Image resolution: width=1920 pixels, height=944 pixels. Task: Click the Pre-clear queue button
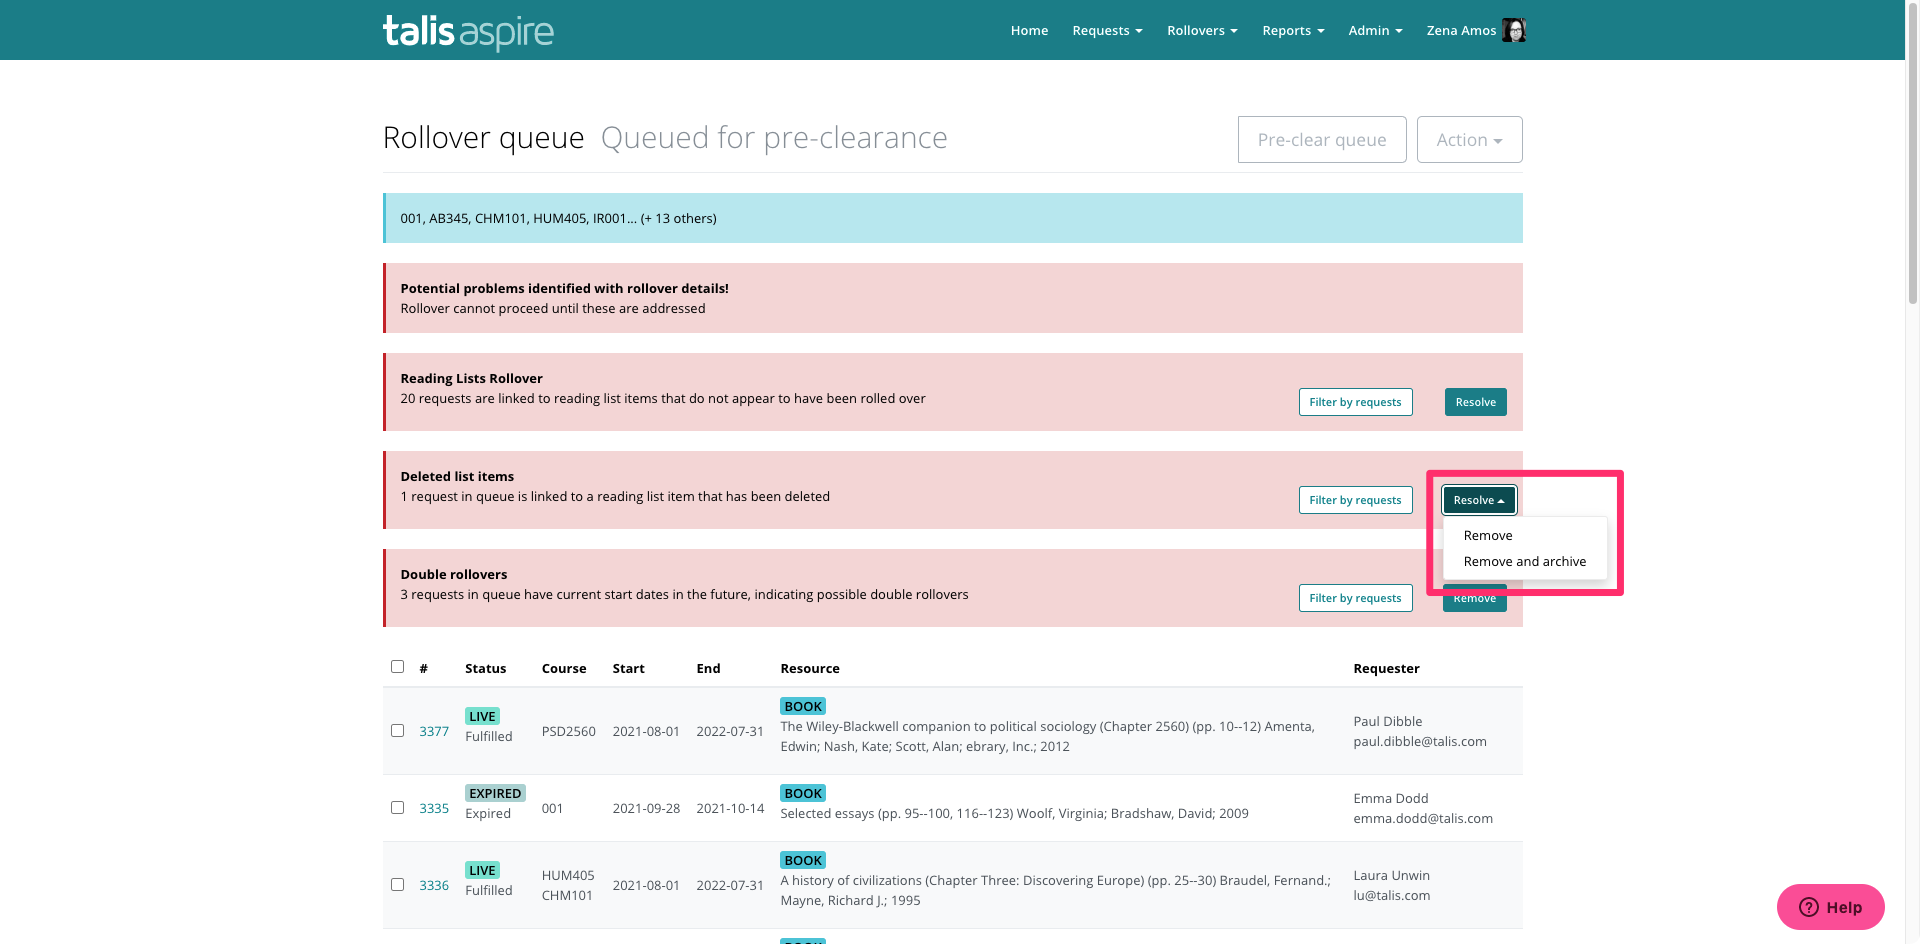coord(1321,140)
